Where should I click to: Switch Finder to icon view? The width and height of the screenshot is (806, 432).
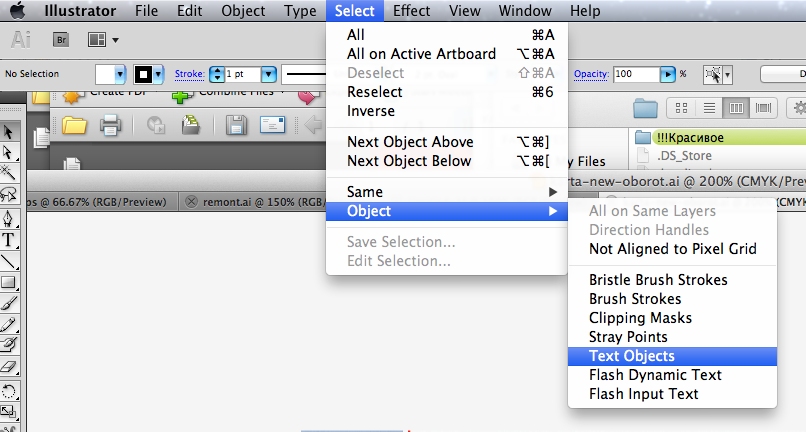point(682,108)
